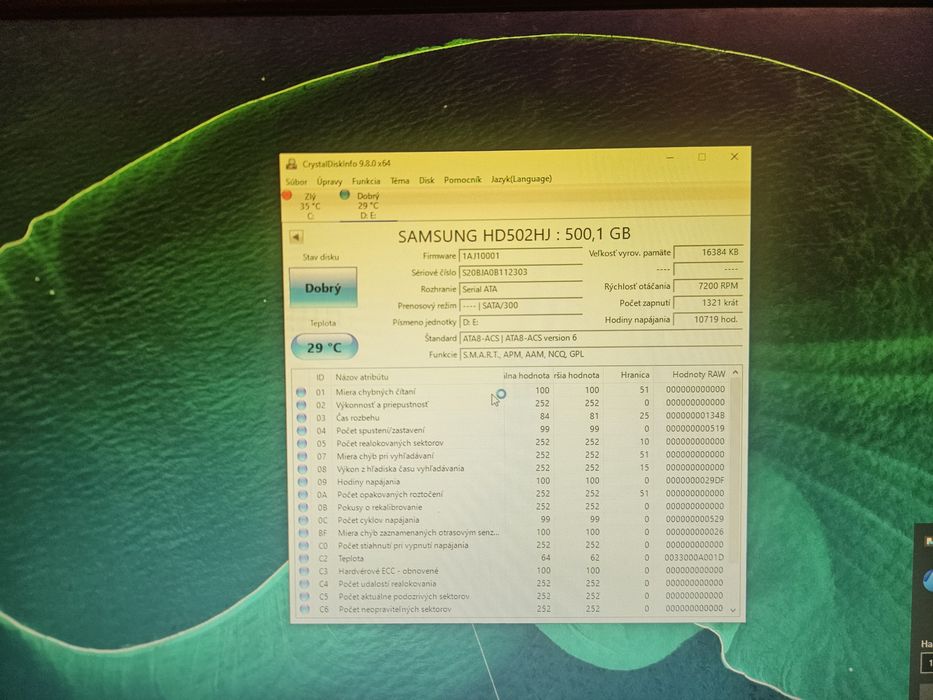Click status icon for attribute C3
The image size is (933, 700).
(304, 571)
